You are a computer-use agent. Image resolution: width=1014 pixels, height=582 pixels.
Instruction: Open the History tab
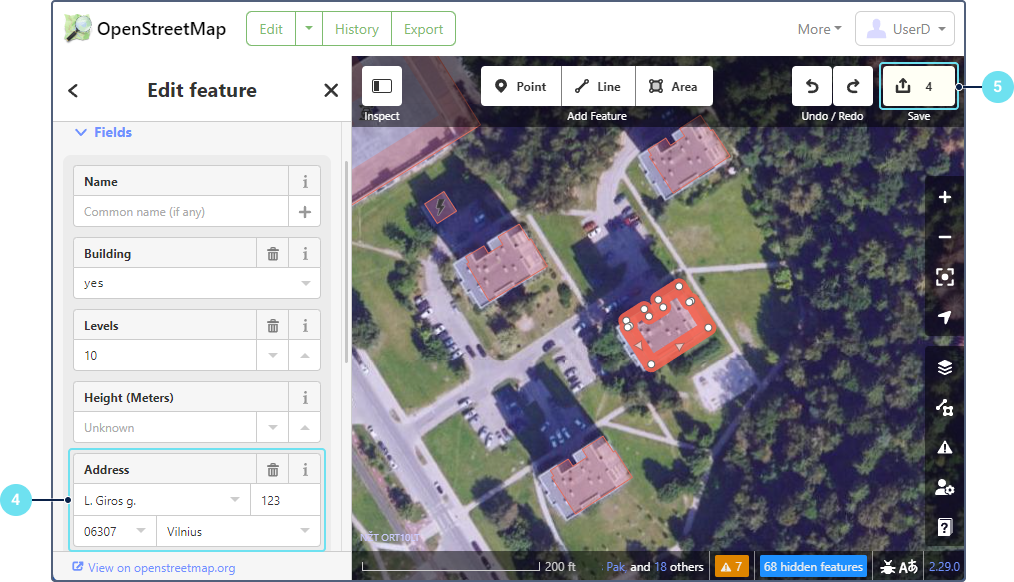pos(356,29)
